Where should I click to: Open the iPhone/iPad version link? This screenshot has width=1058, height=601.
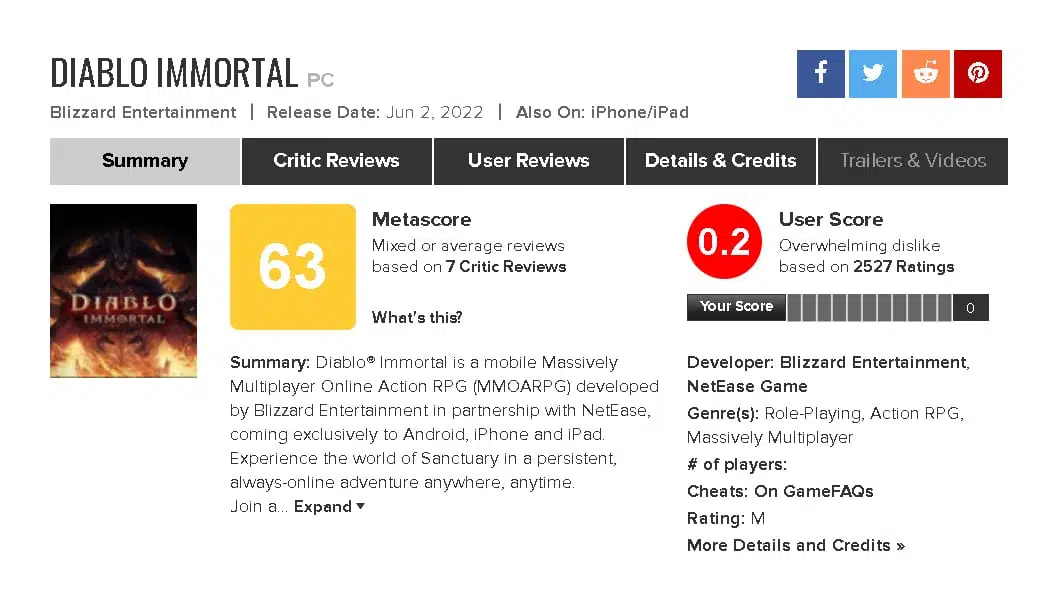pos(638,112)
